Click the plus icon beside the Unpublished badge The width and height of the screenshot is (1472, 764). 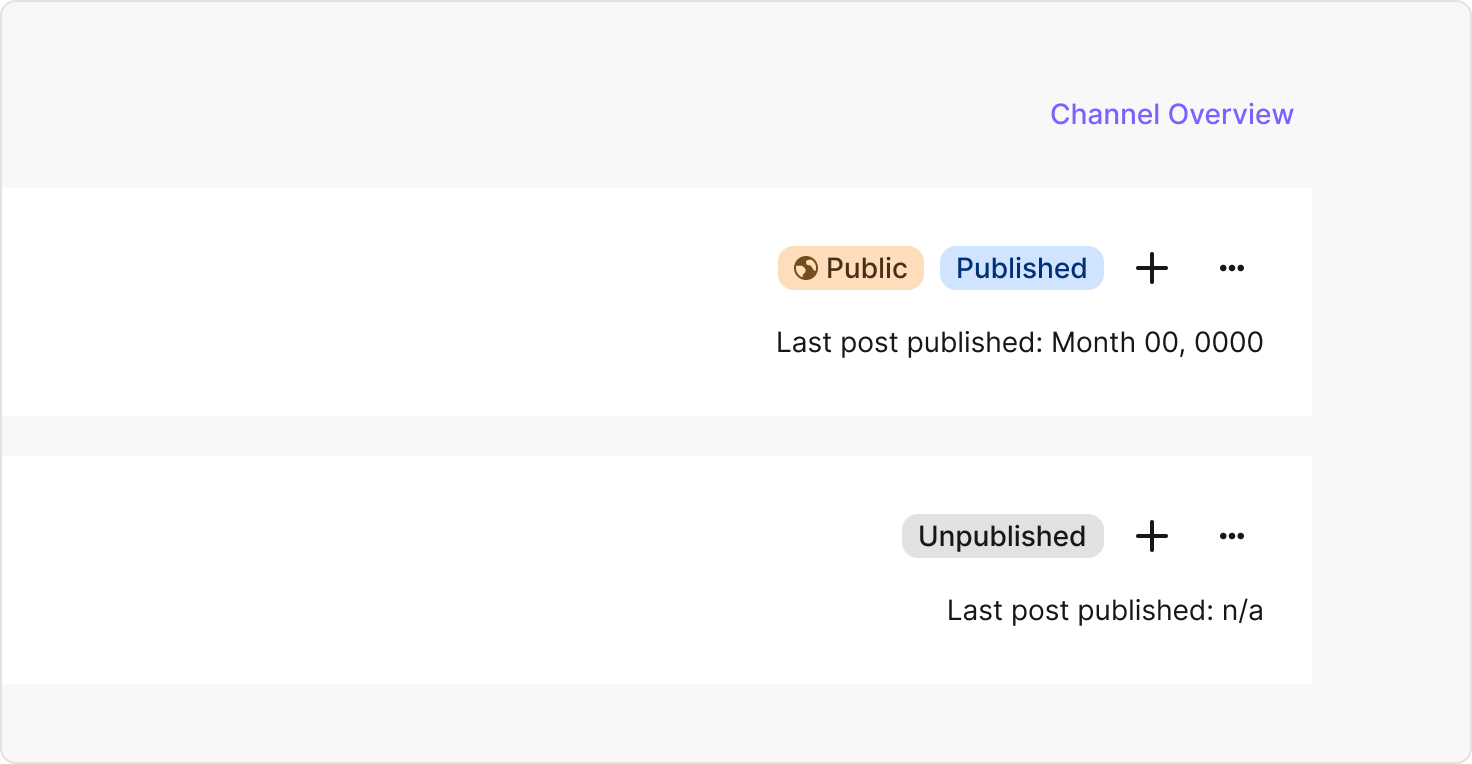coord(1152,536)
